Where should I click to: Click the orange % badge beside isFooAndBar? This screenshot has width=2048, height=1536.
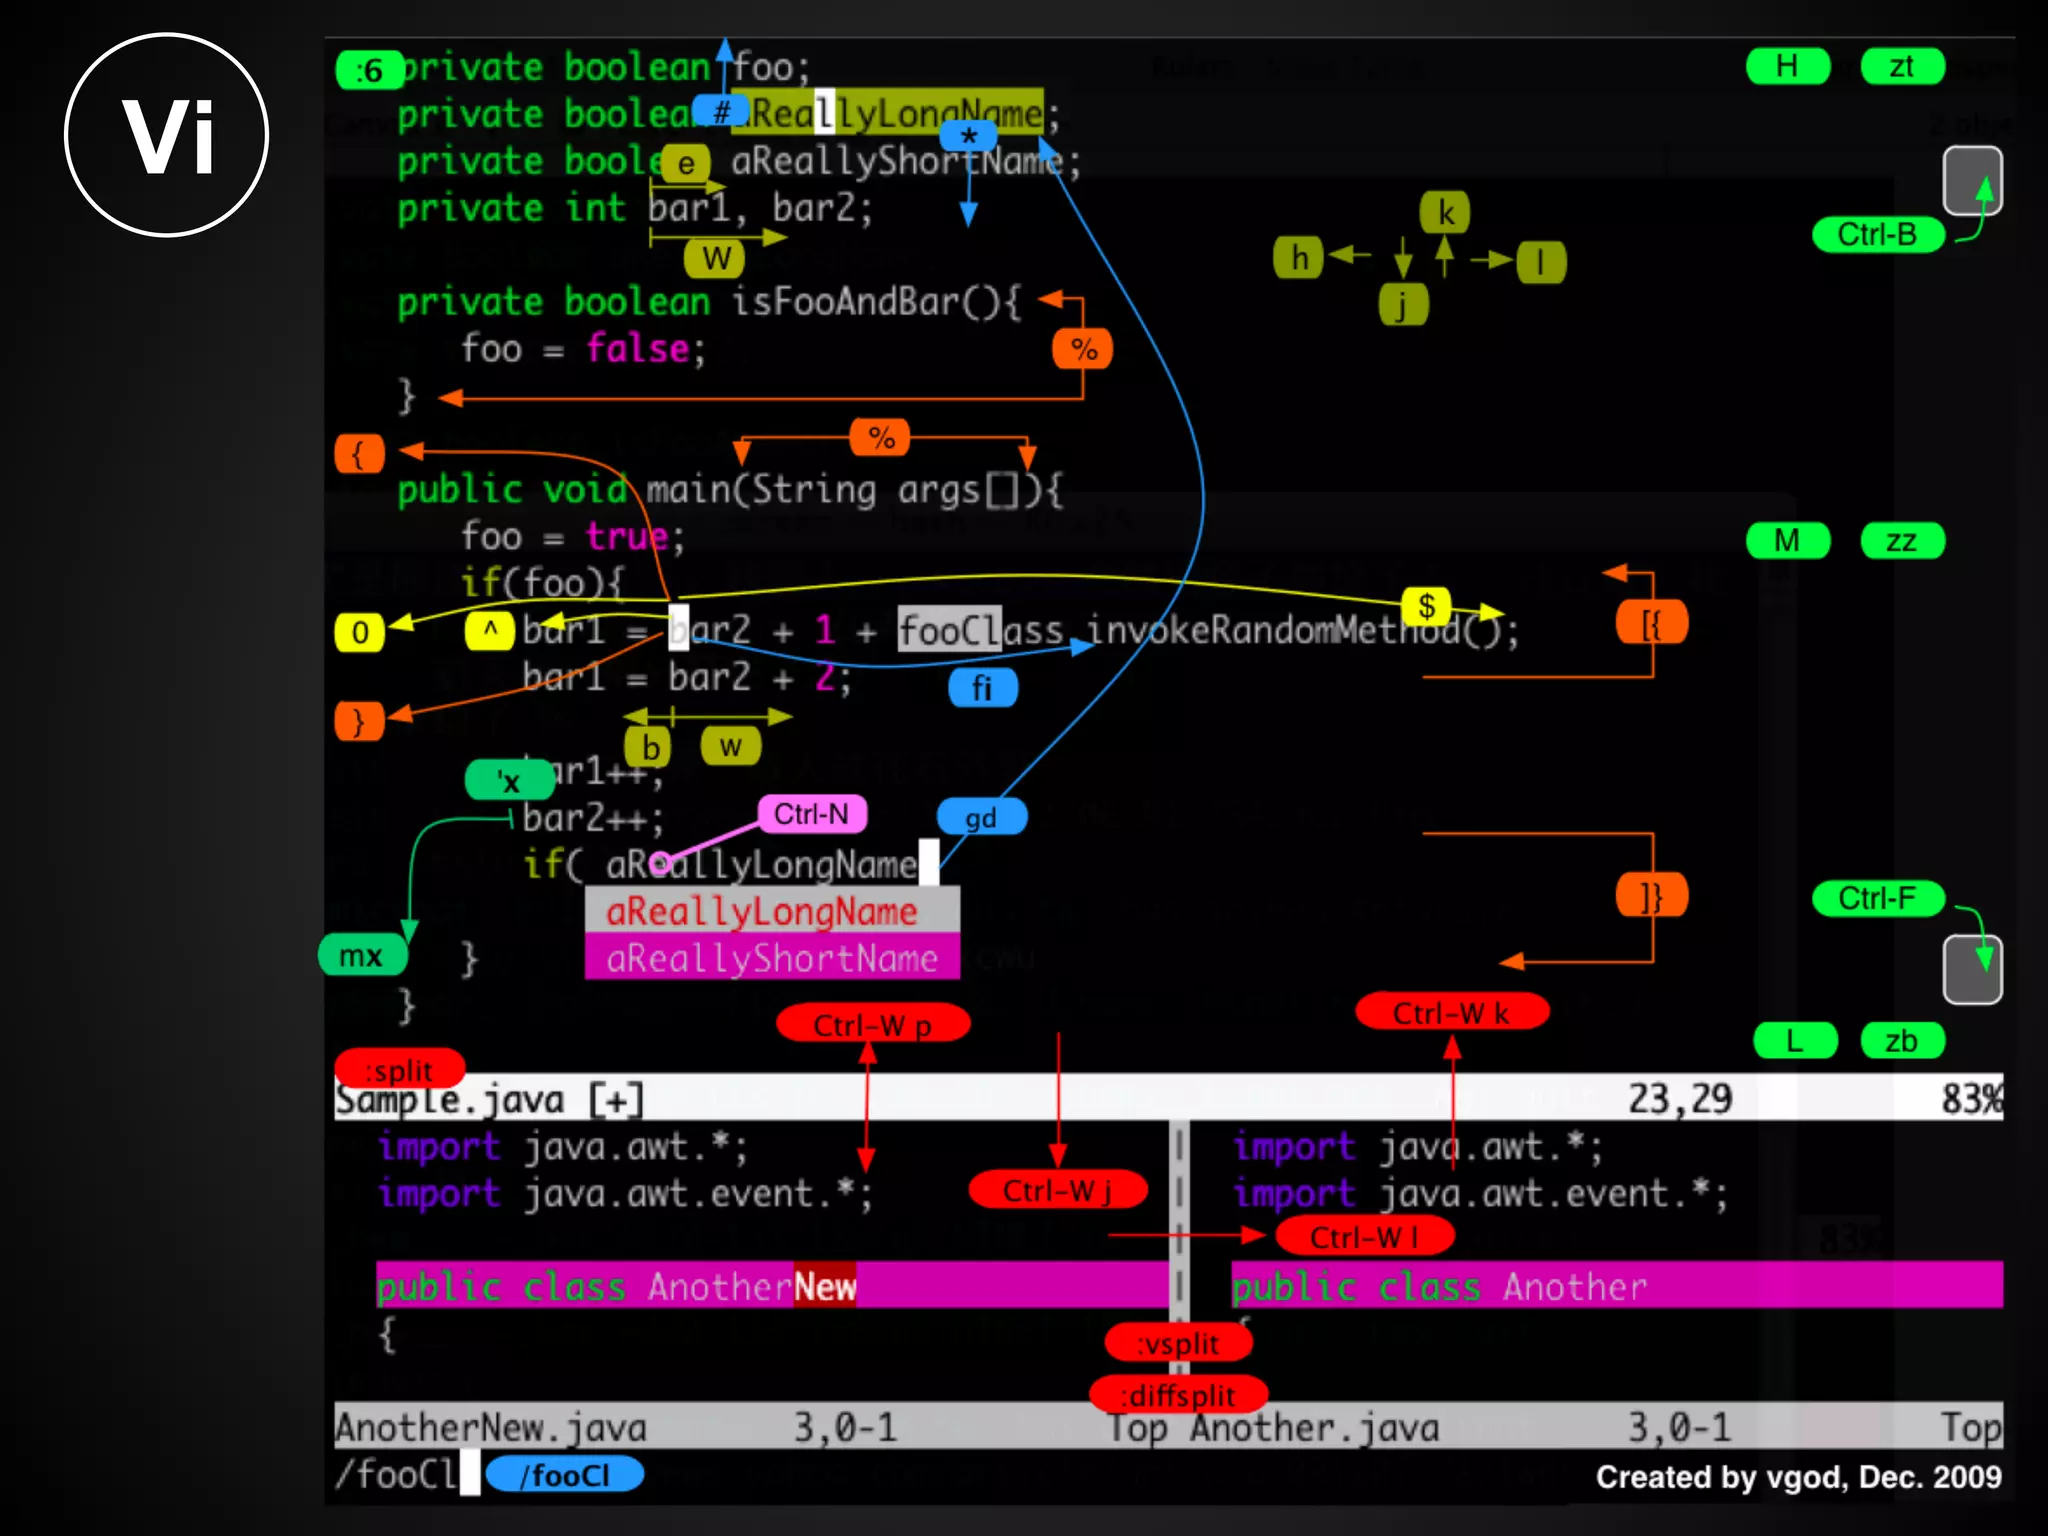pyautogui.click(x=1083, y=349)
